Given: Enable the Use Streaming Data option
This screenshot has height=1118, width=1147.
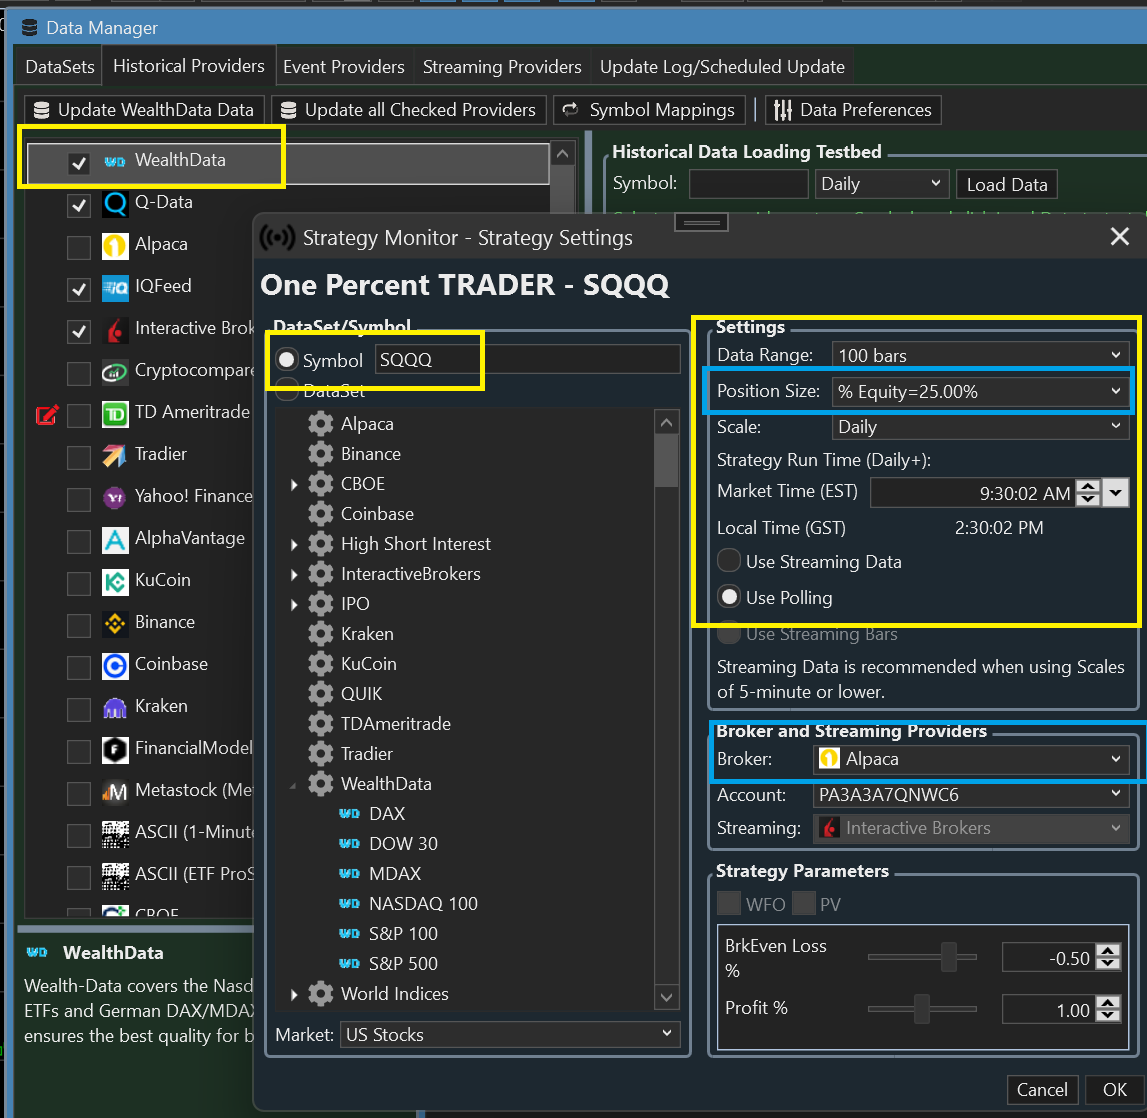Looking at the screenshot, I should coord(730,562).
